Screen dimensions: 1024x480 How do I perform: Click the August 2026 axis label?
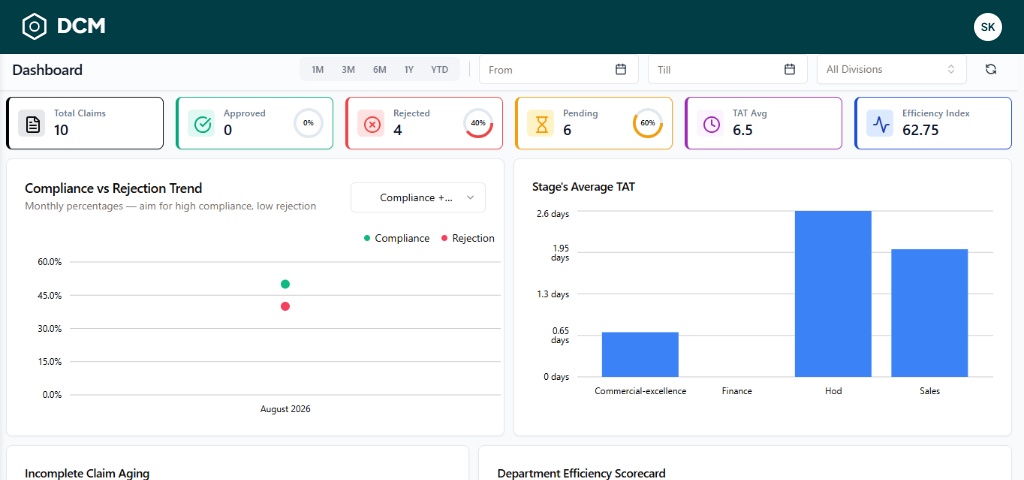click(x=285, y=409)
